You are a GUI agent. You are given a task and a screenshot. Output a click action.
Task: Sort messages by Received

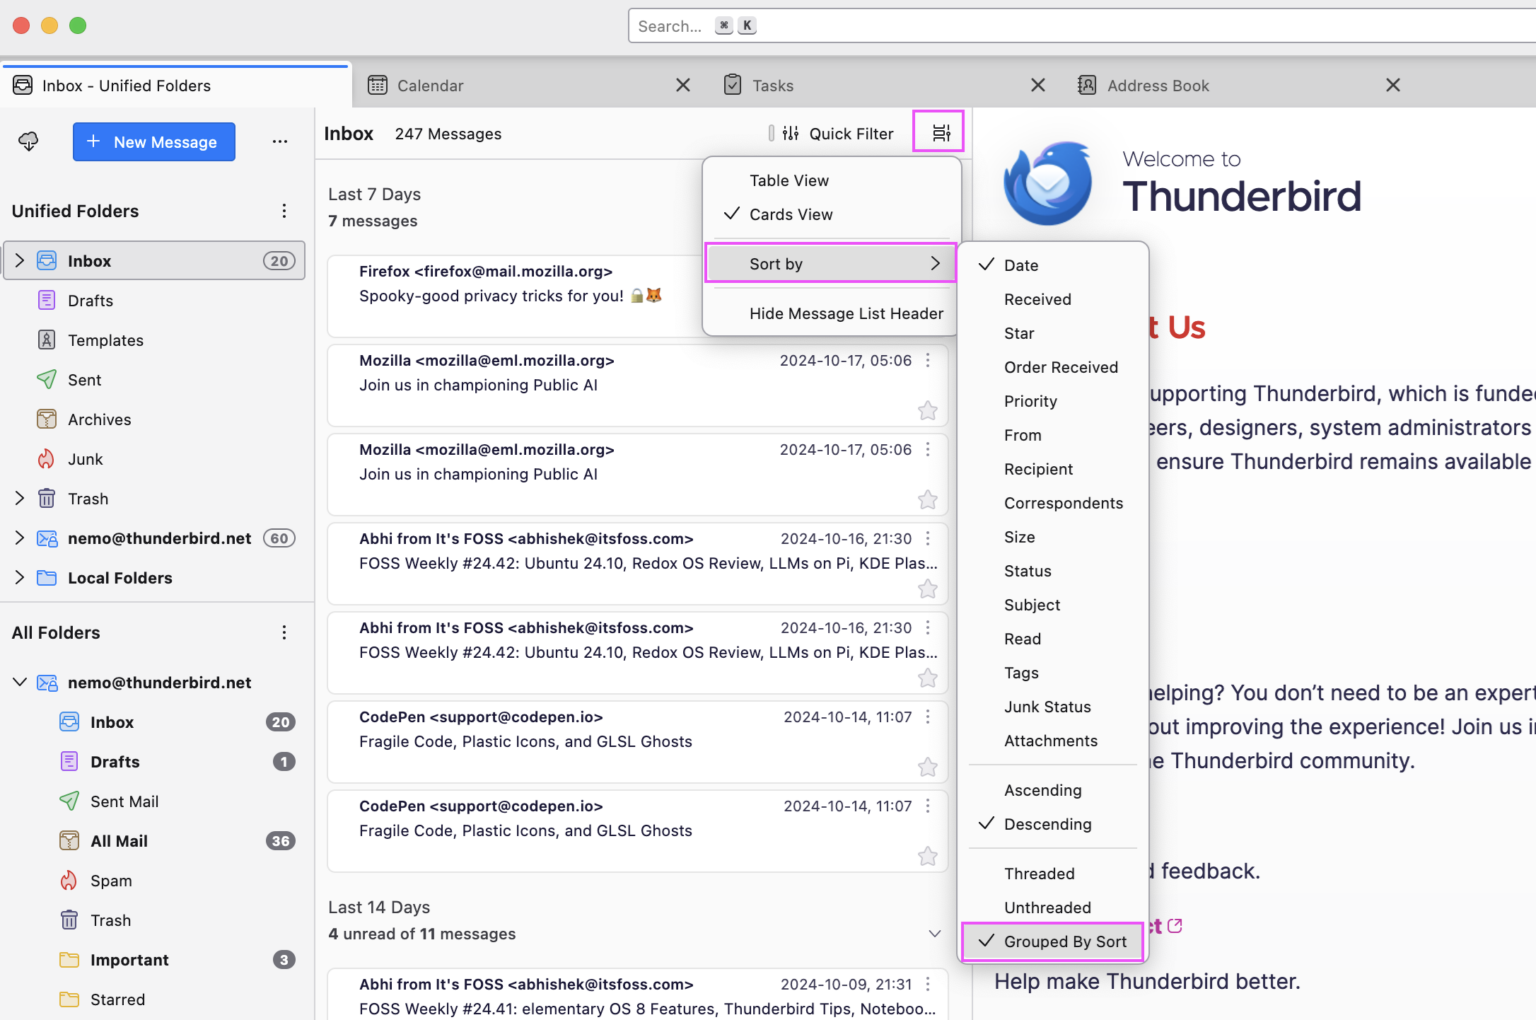point(1053,300)
